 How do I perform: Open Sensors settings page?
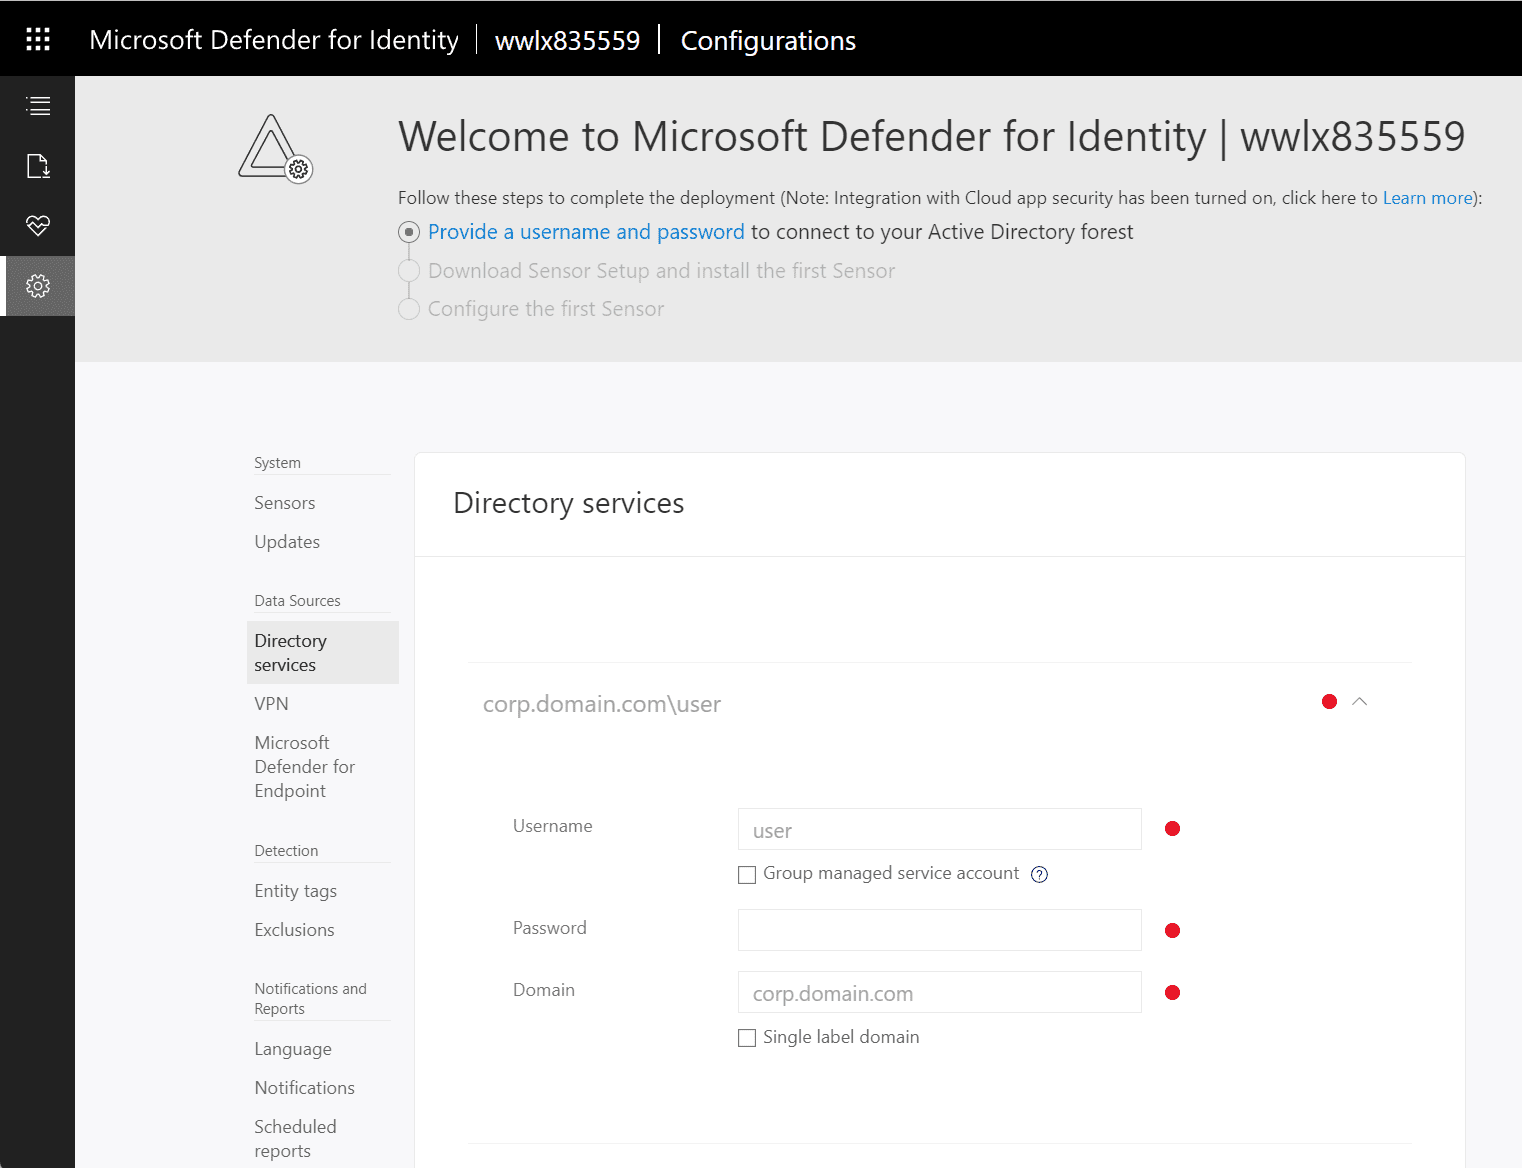point(285,503)
